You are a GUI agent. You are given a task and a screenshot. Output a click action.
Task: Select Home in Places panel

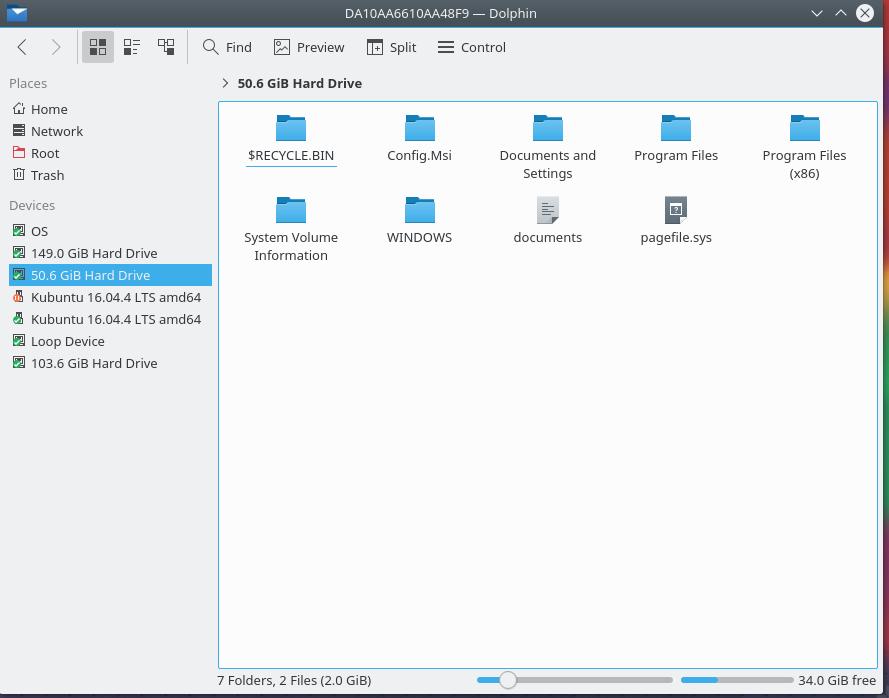point(49,109)
